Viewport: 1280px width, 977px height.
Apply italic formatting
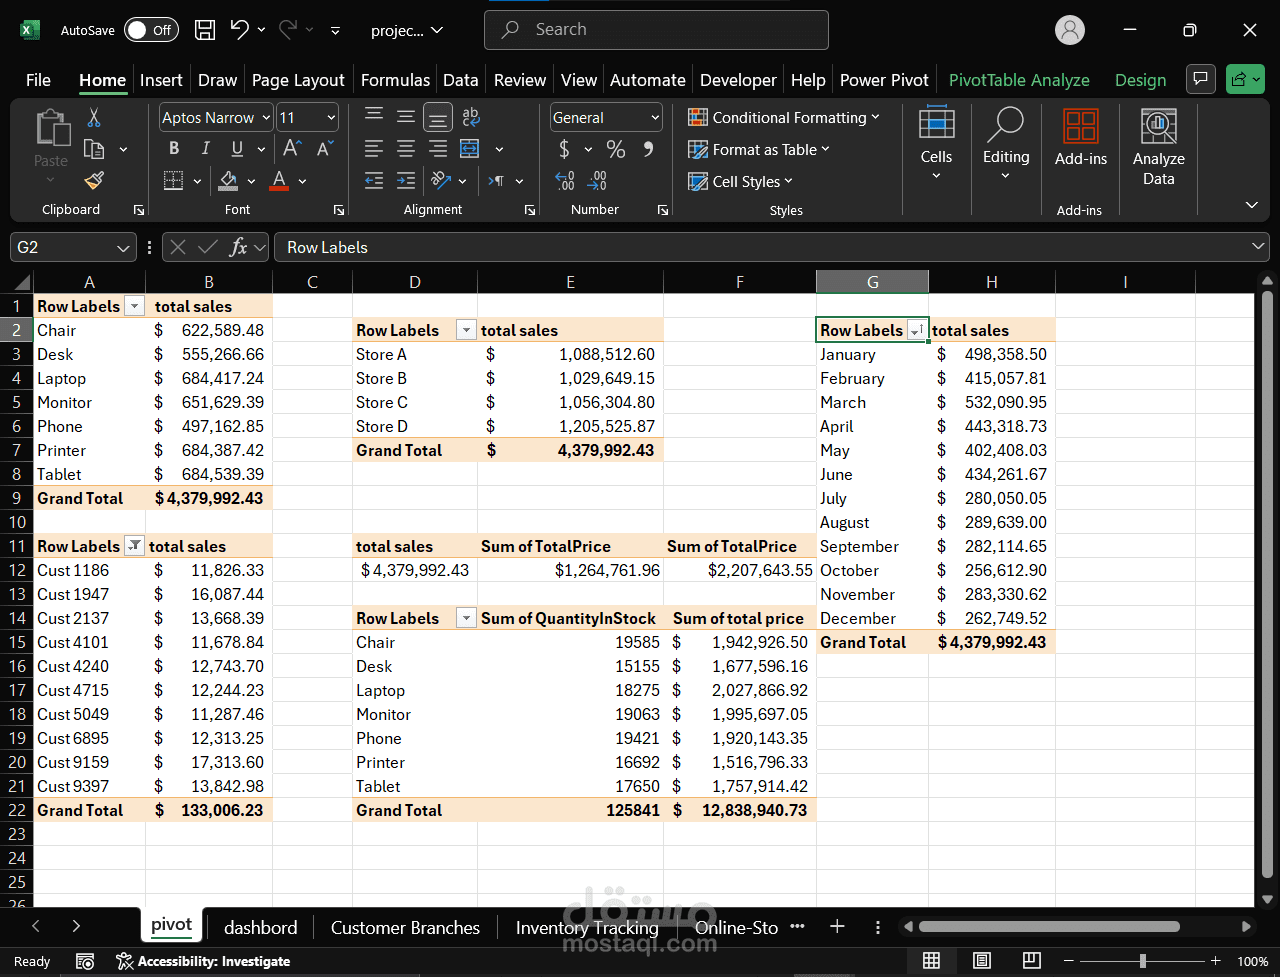tap(206, 149)
